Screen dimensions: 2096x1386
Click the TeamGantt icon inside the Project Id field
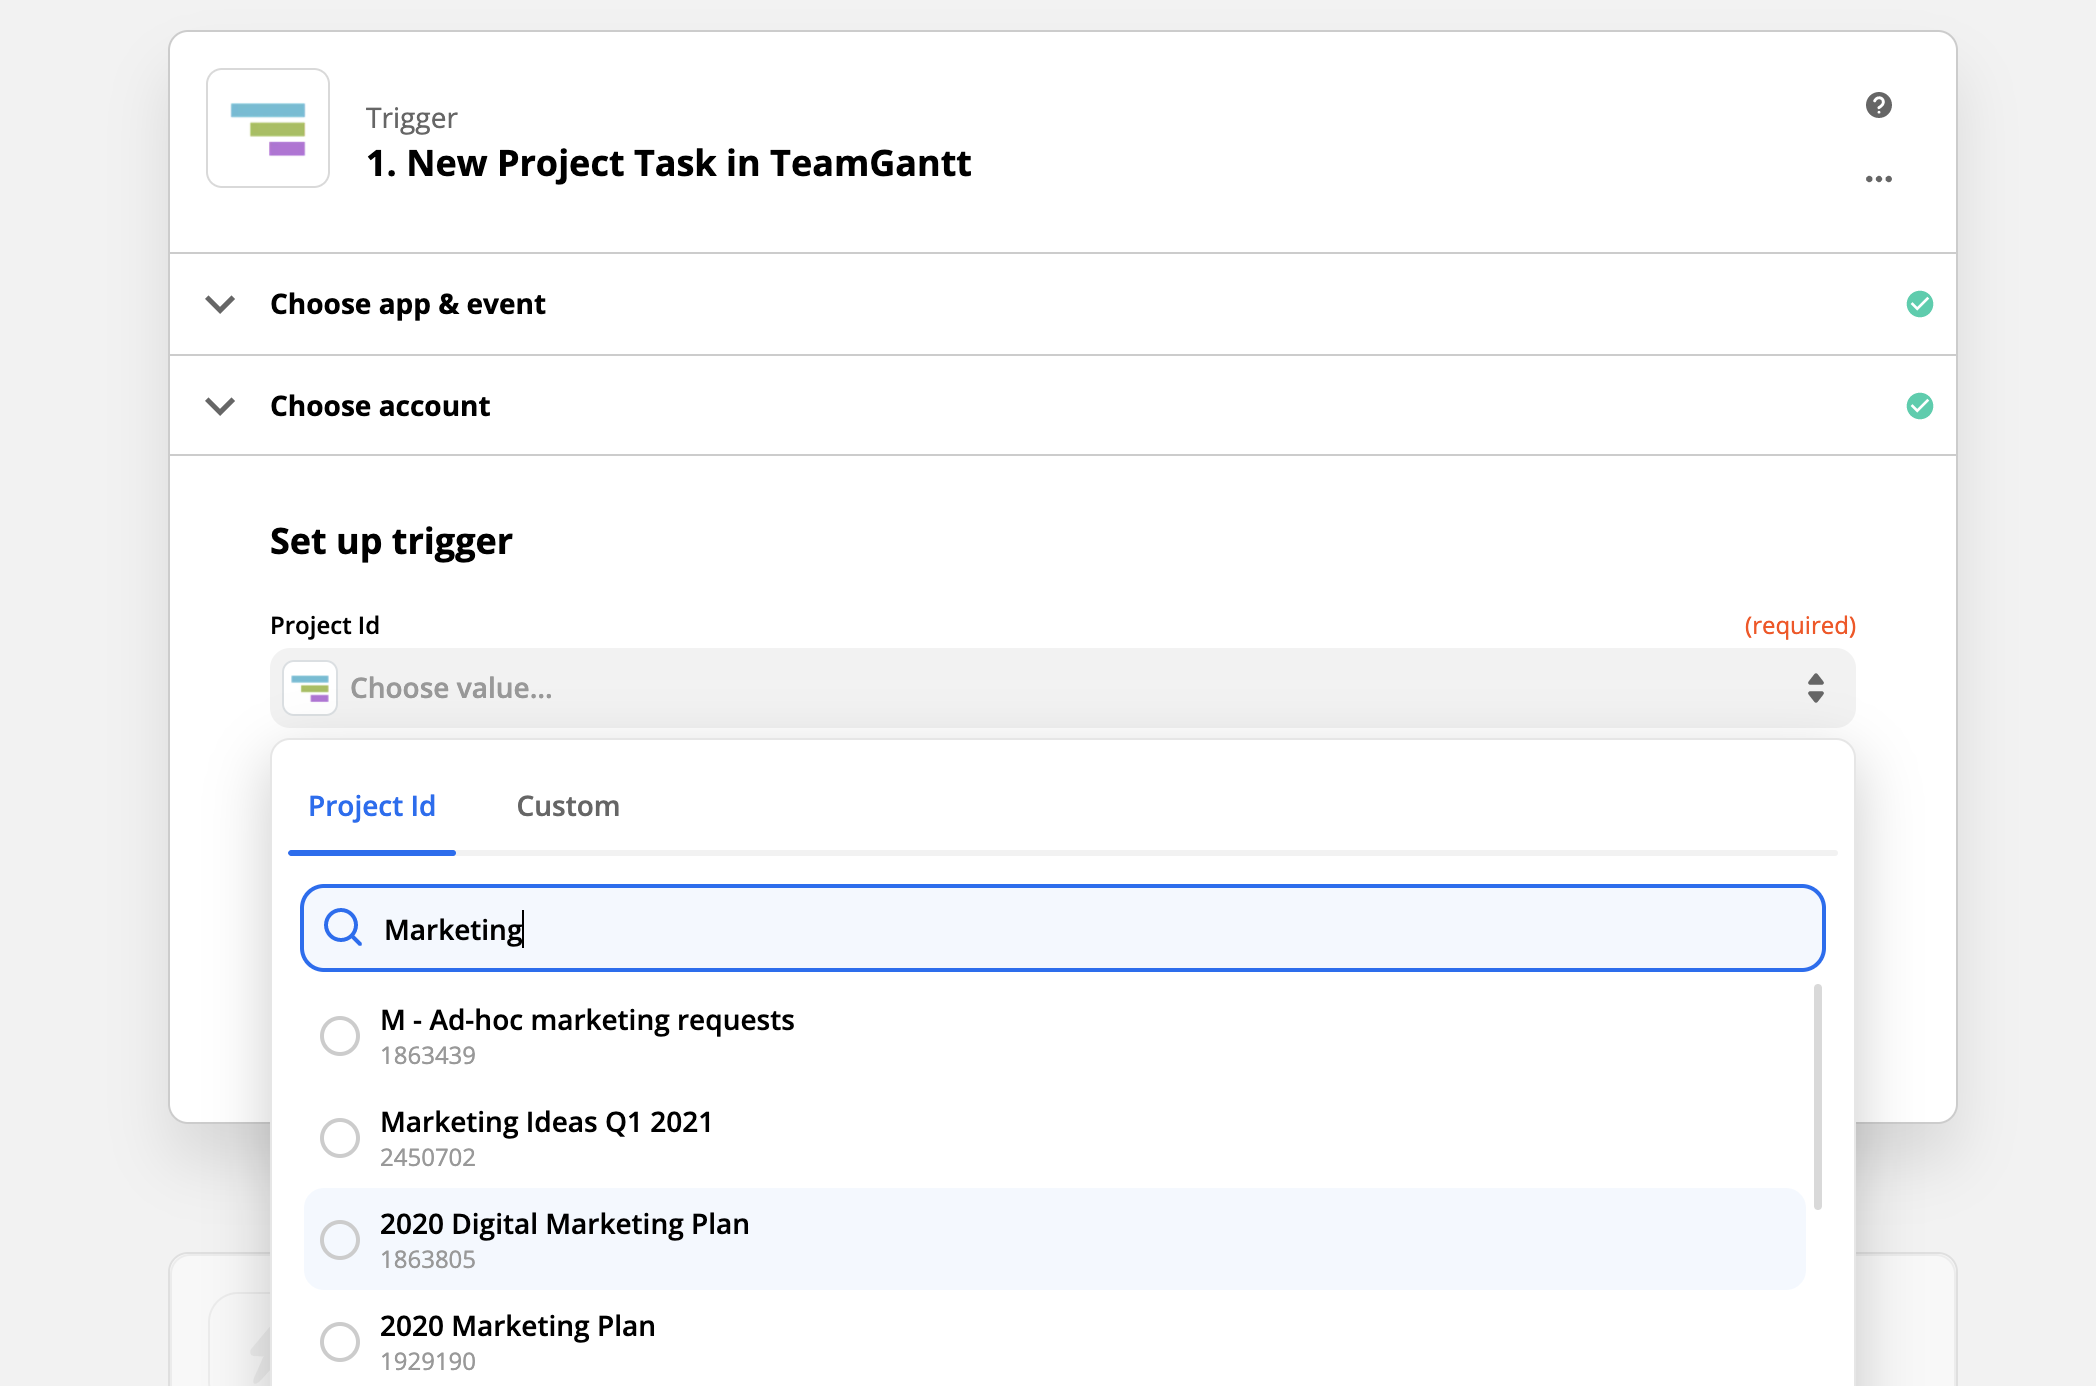310,688
